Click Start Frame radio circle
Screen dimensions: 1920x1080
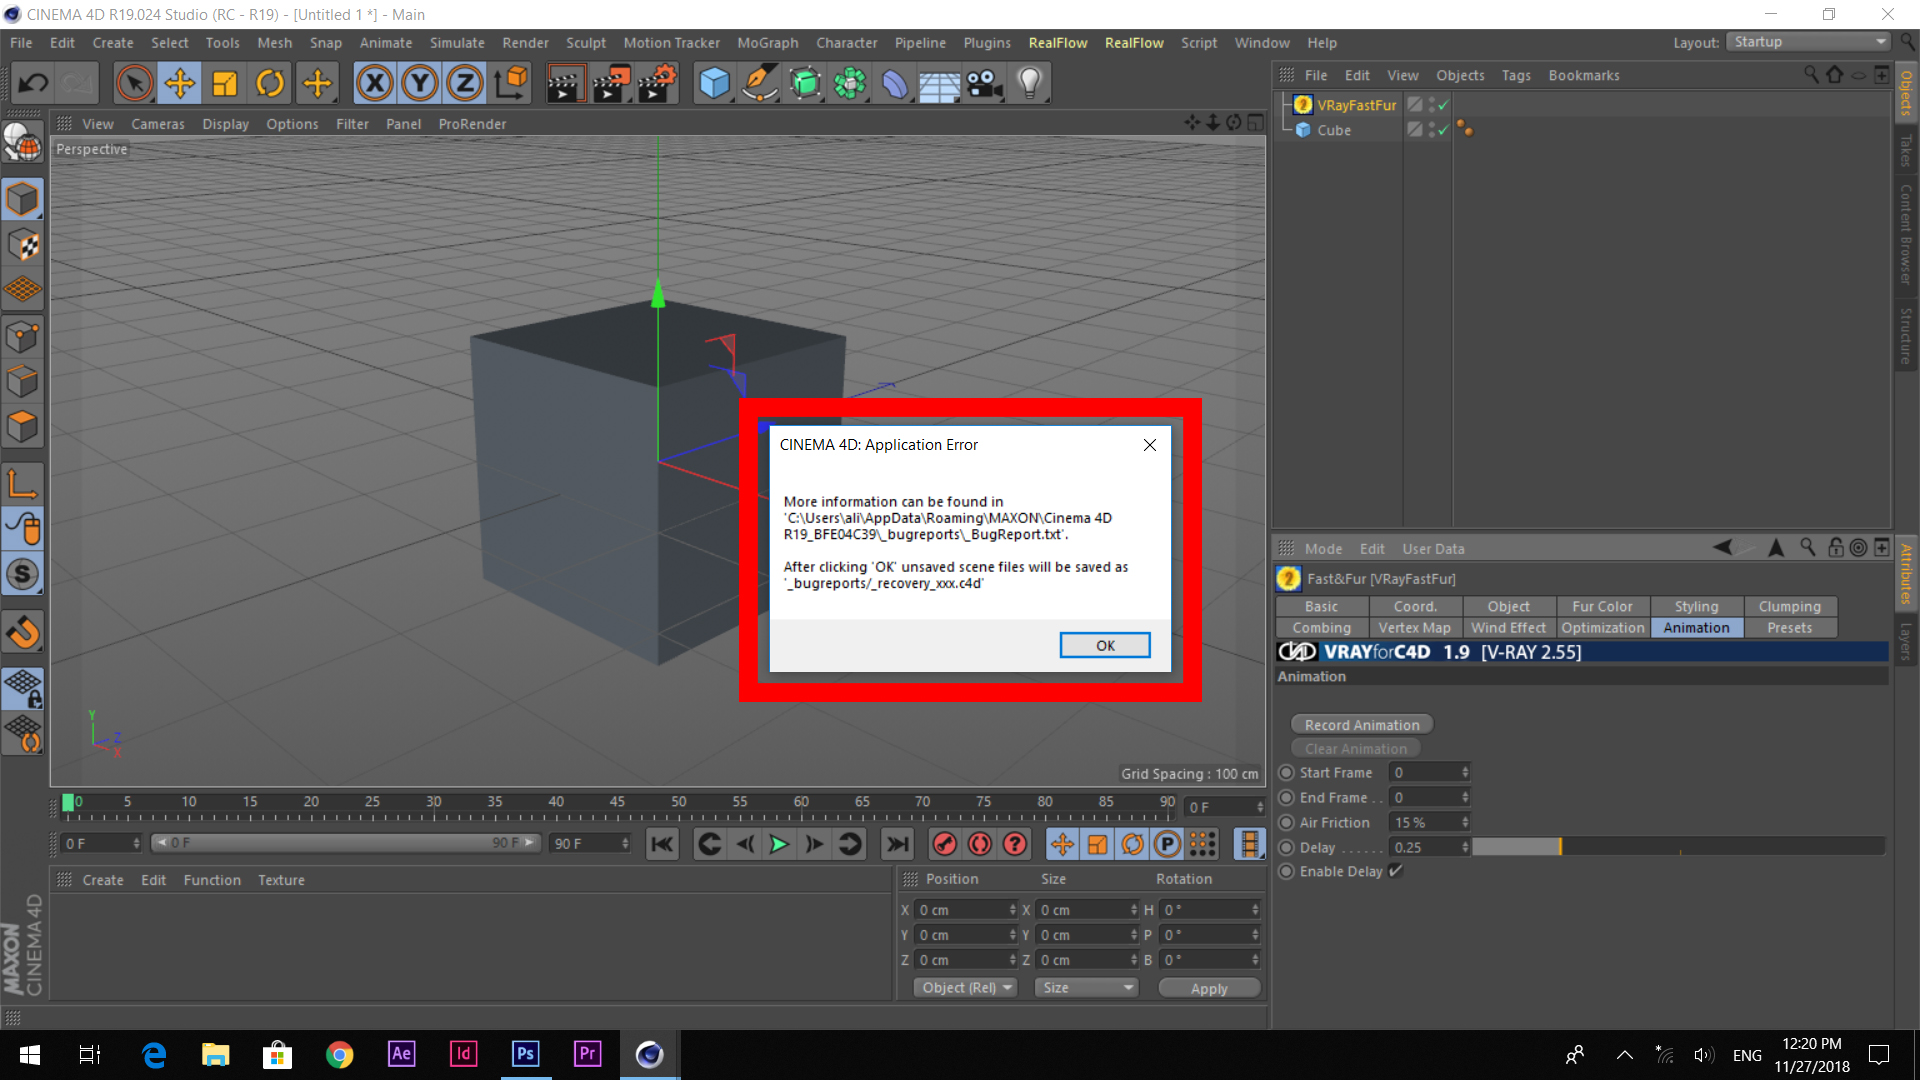[1287, 772]
